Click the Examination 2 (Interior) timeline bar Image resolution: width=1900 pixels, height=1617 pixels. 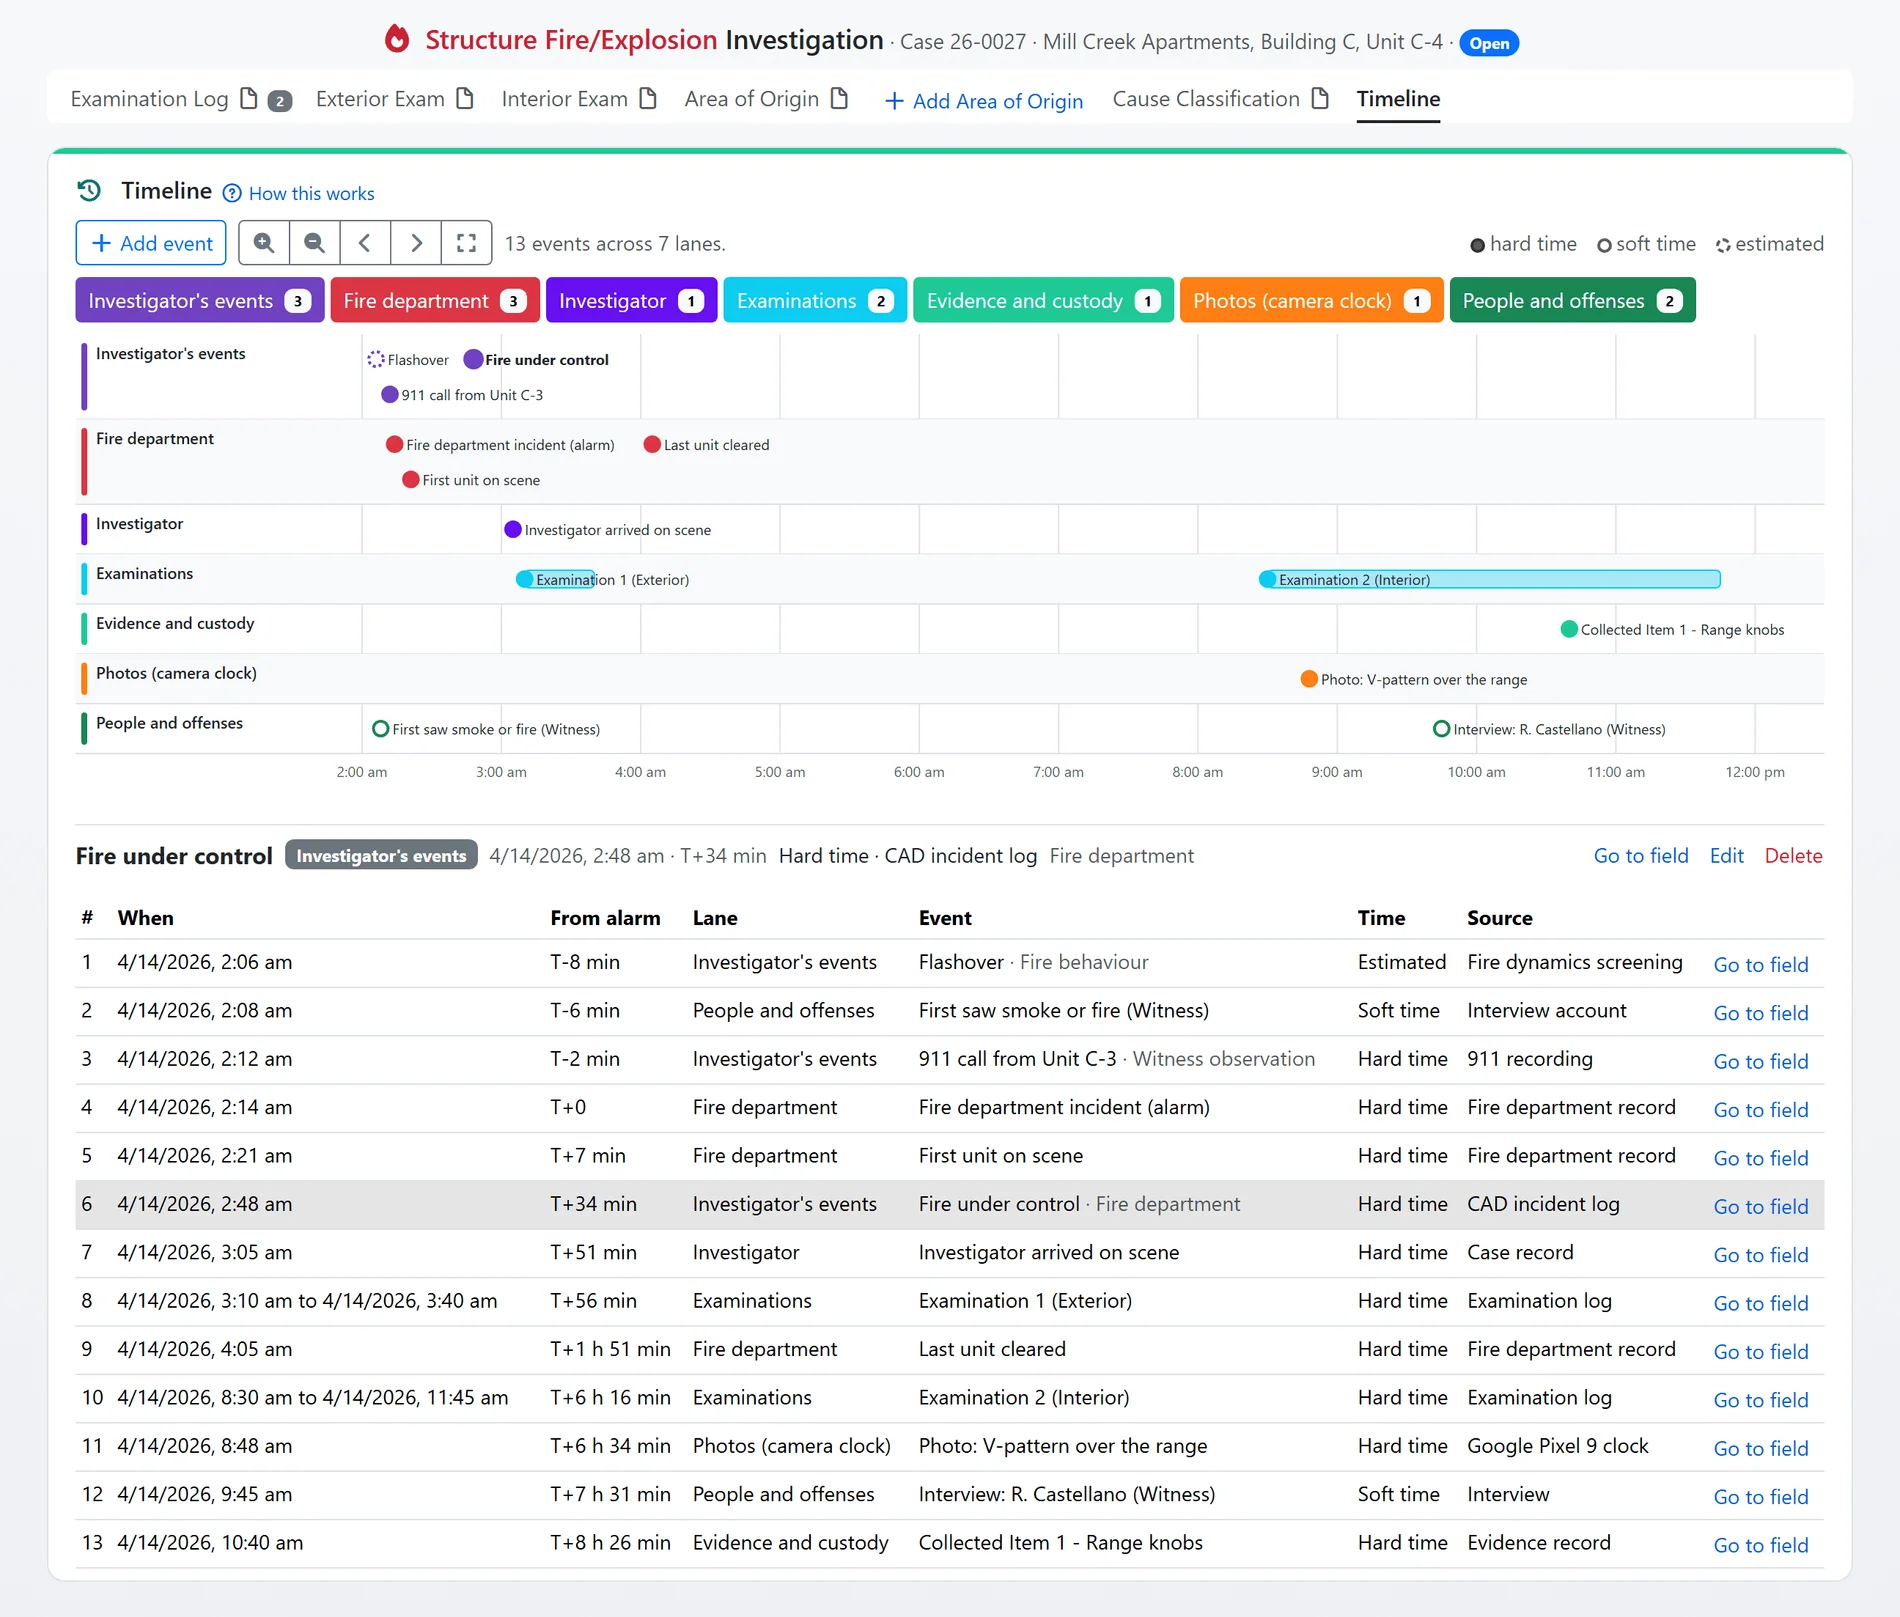(1490, 579)
